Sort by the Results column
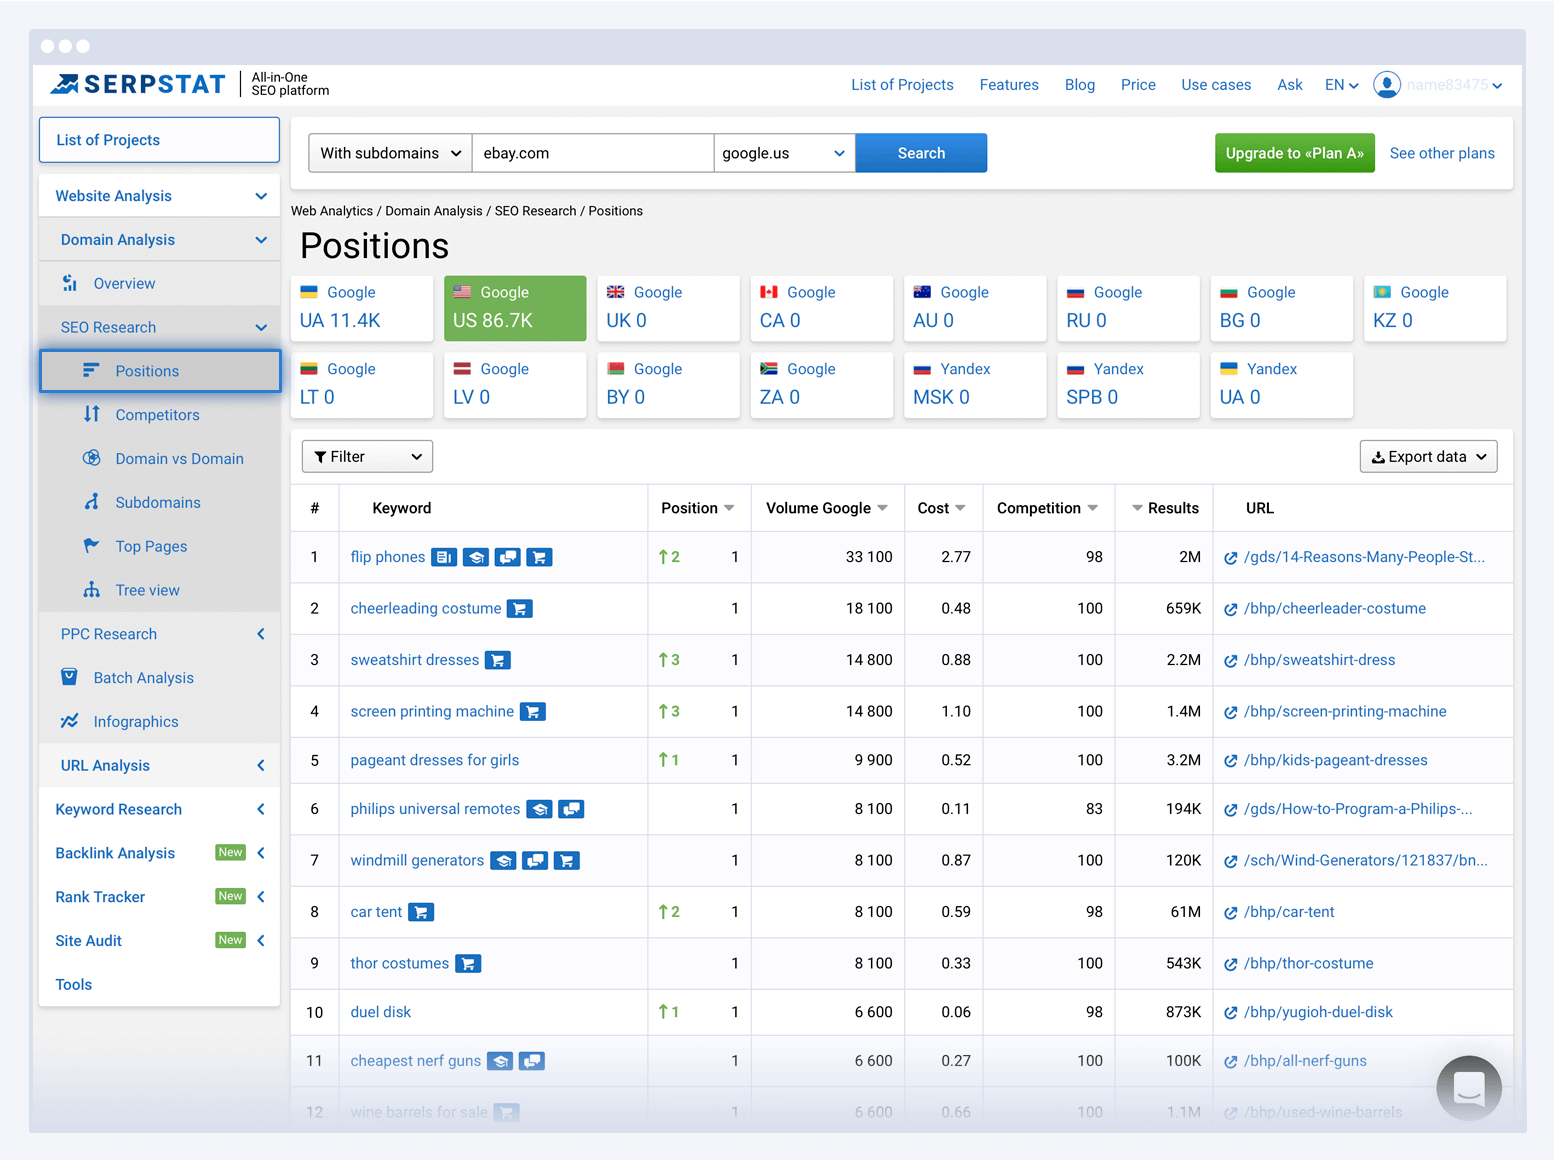The width and height of the screenshot is (1554, 1160). pyautogui.click(x=1165, y=508)
